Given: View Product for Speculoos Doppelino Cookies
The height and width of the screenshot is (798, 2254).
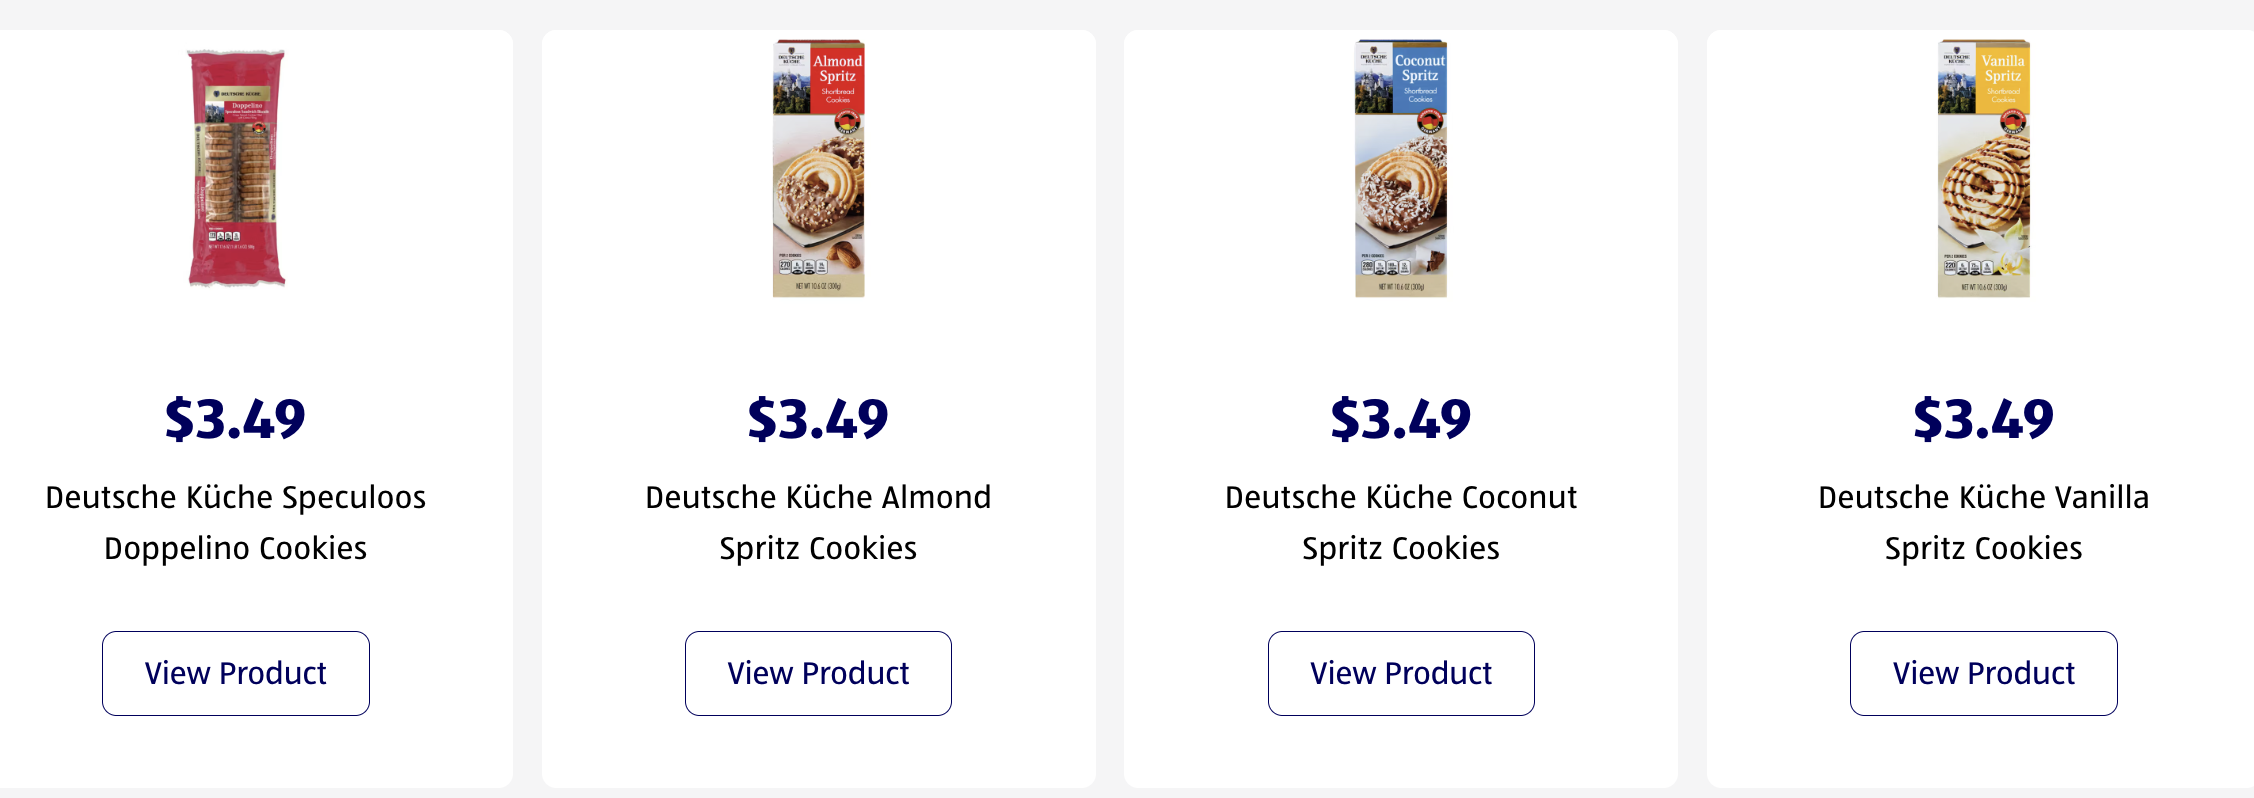Looking at the screenshot, I should (236, 673).
